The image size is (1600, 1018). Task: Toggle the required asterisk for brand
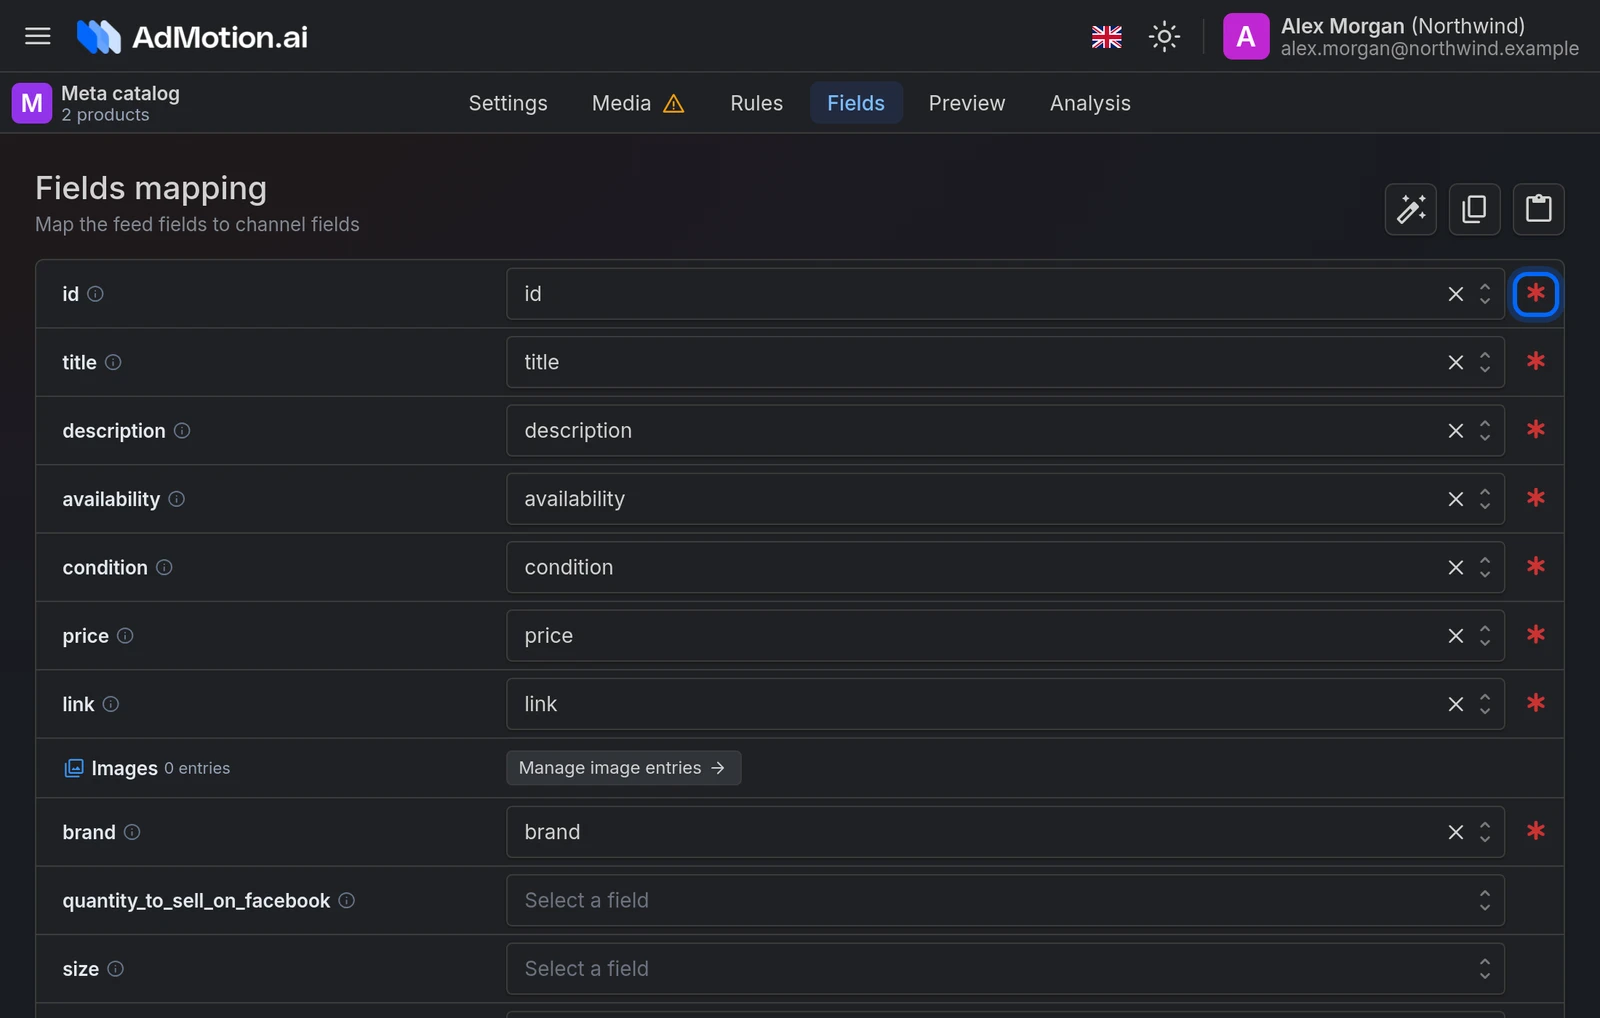(x=1535, y=832)
